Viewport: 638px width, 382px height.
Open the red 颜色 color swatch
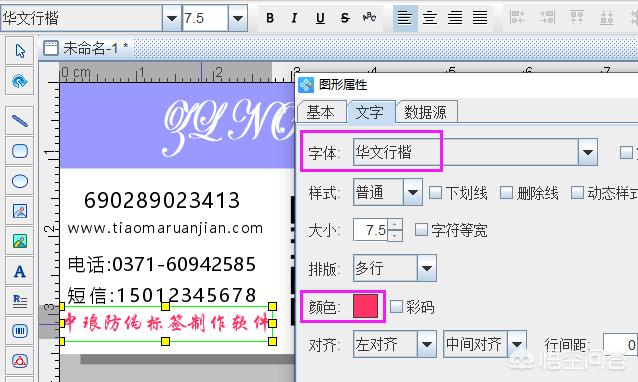(x=365, y=306)
